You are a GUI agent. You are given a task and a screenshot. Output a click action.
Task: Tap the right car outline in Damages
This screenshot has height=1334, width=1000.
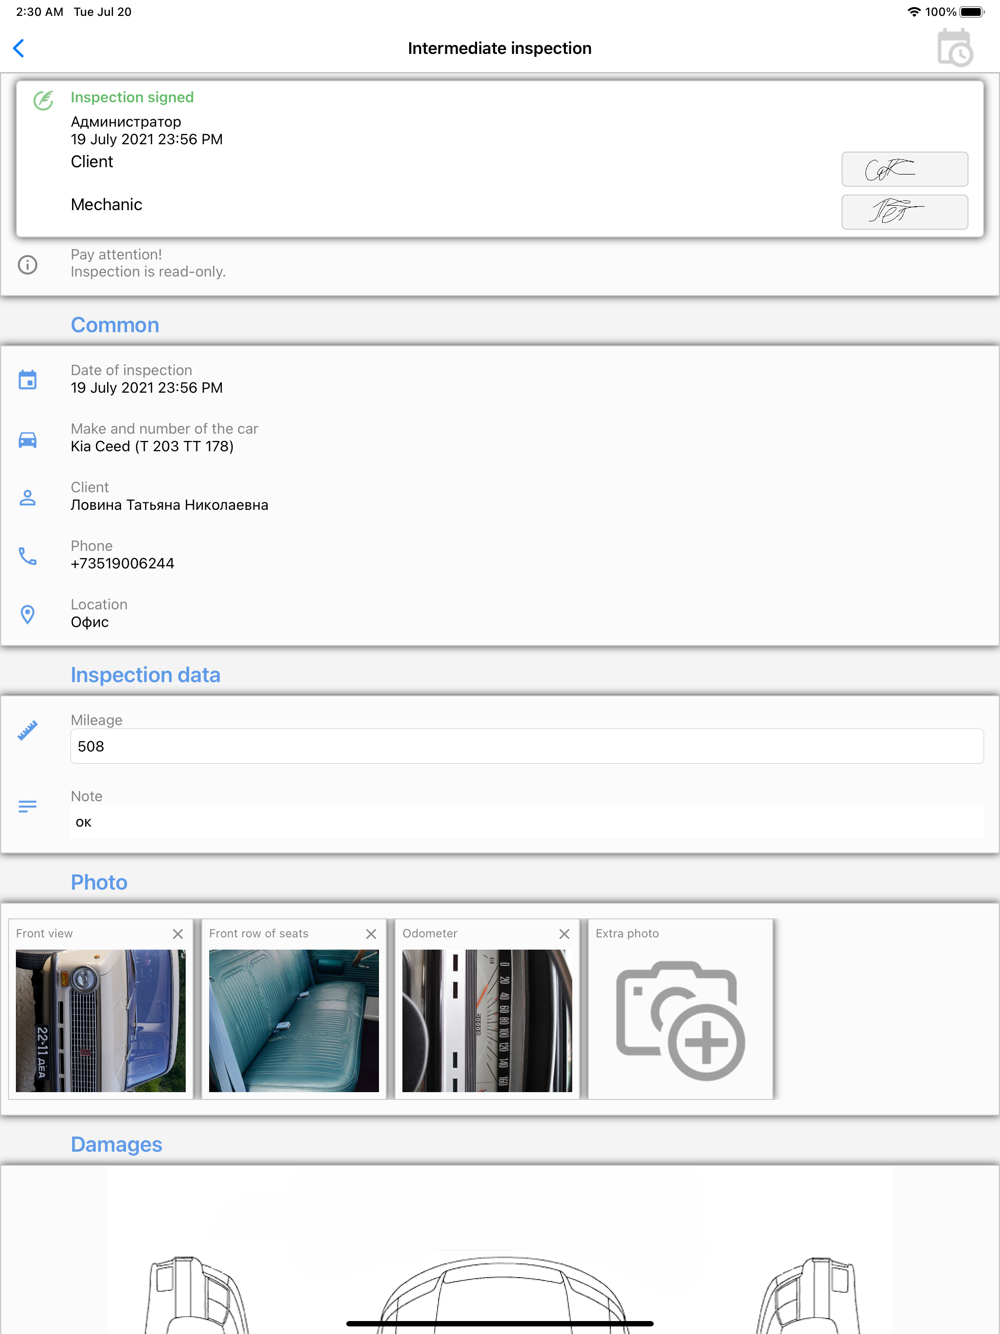tap(809, 1295)
